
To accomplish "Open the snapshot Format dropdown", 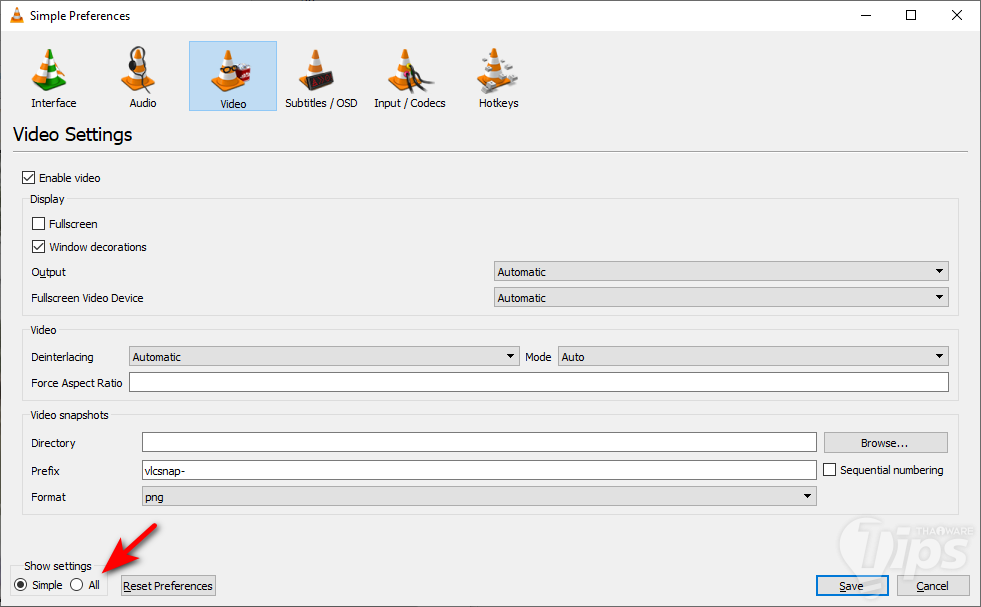I will 479,497.
